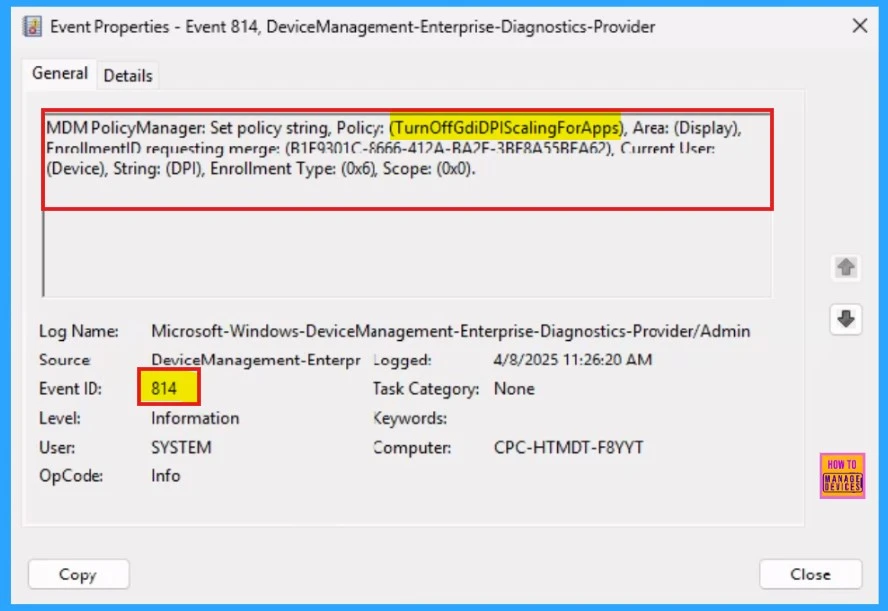Image resolution: width=888 pixels, height=611 pixels.
Task: Click the Computer label
Action: pyautogui.click(x=412, y=447)
